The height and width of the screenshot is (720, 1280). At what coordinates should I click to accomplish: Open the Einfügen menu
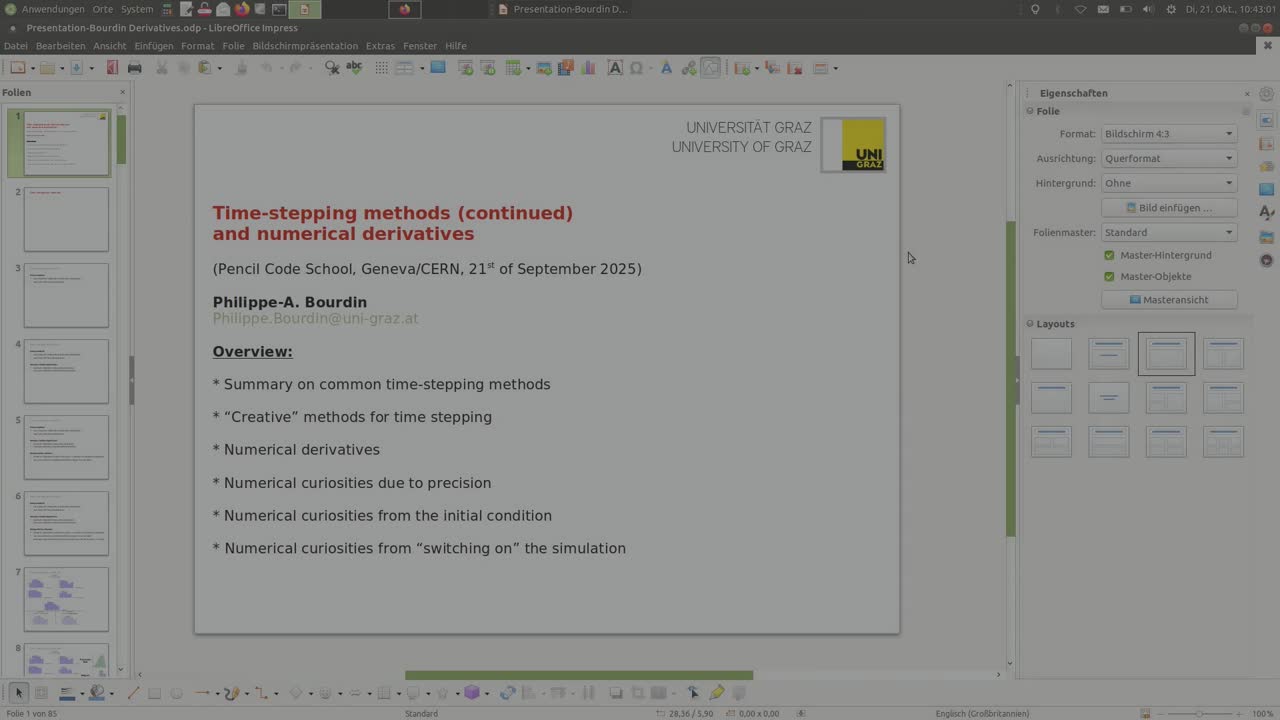[154, 46]
